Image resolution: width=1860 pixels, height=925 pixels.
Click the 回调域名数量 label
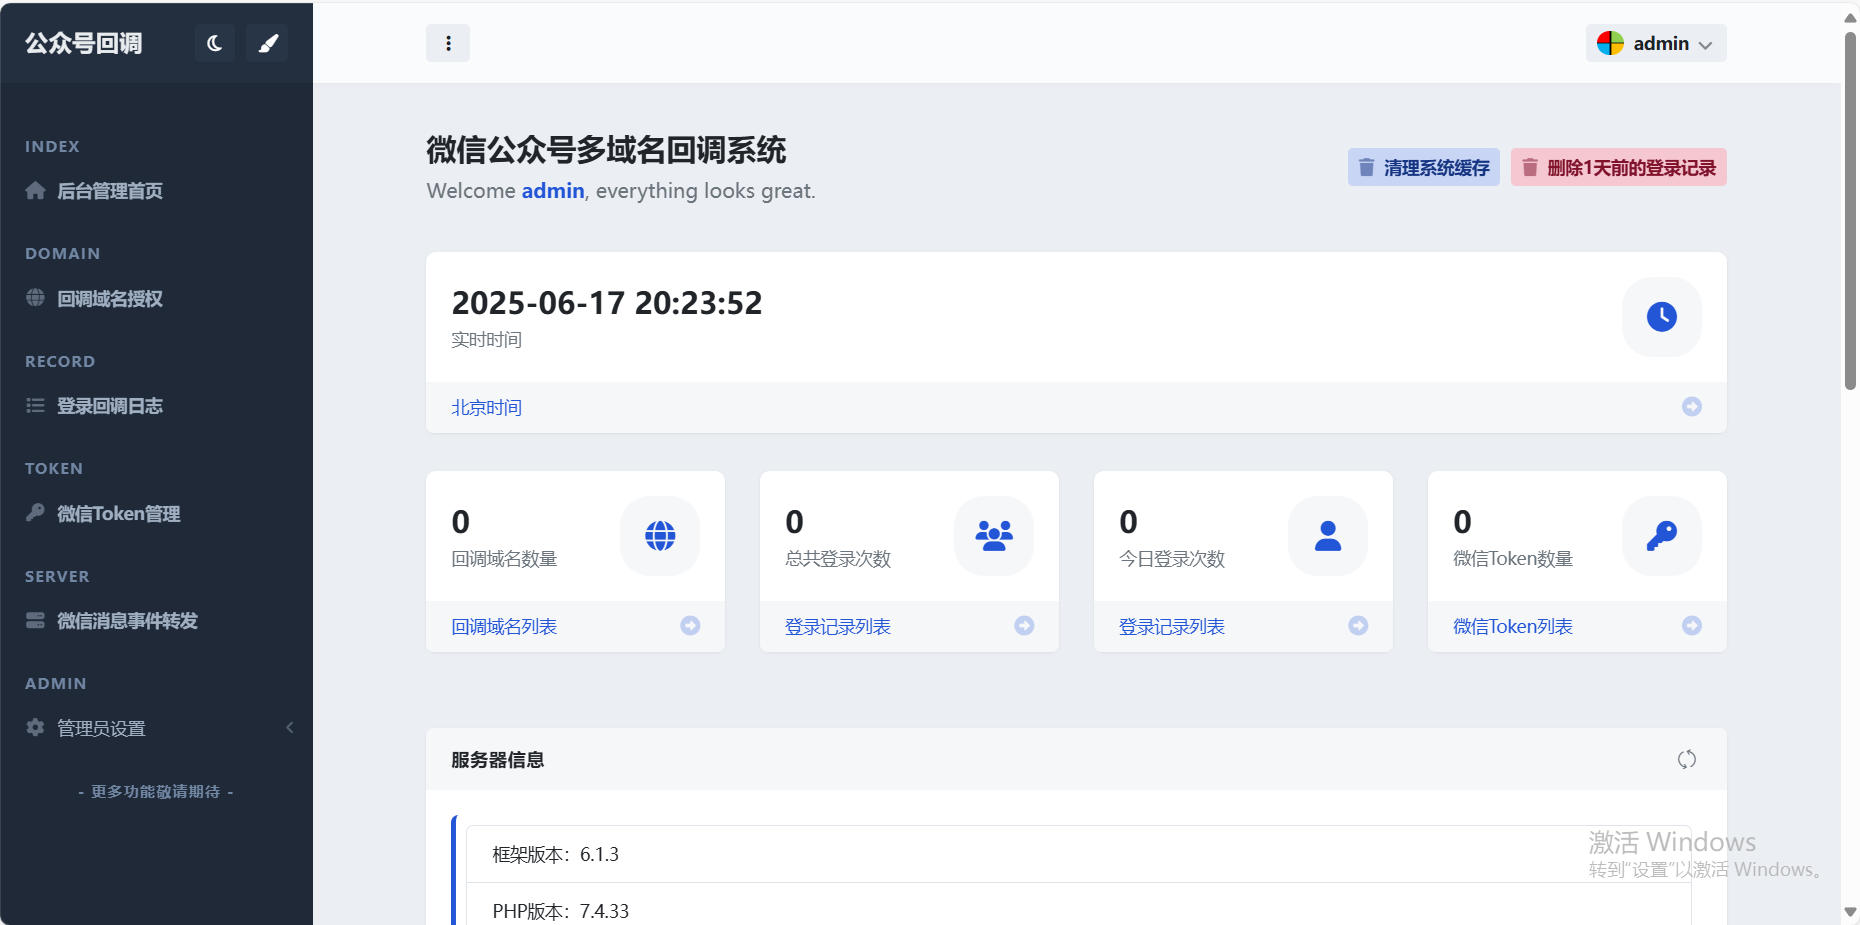click(x=504, y=558)
